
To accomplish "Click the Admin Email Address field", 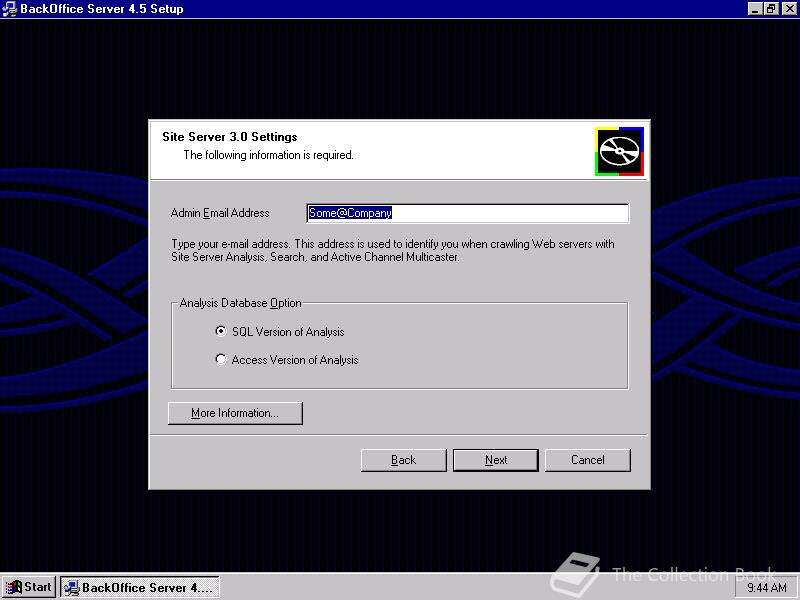I will pos(467,213).
